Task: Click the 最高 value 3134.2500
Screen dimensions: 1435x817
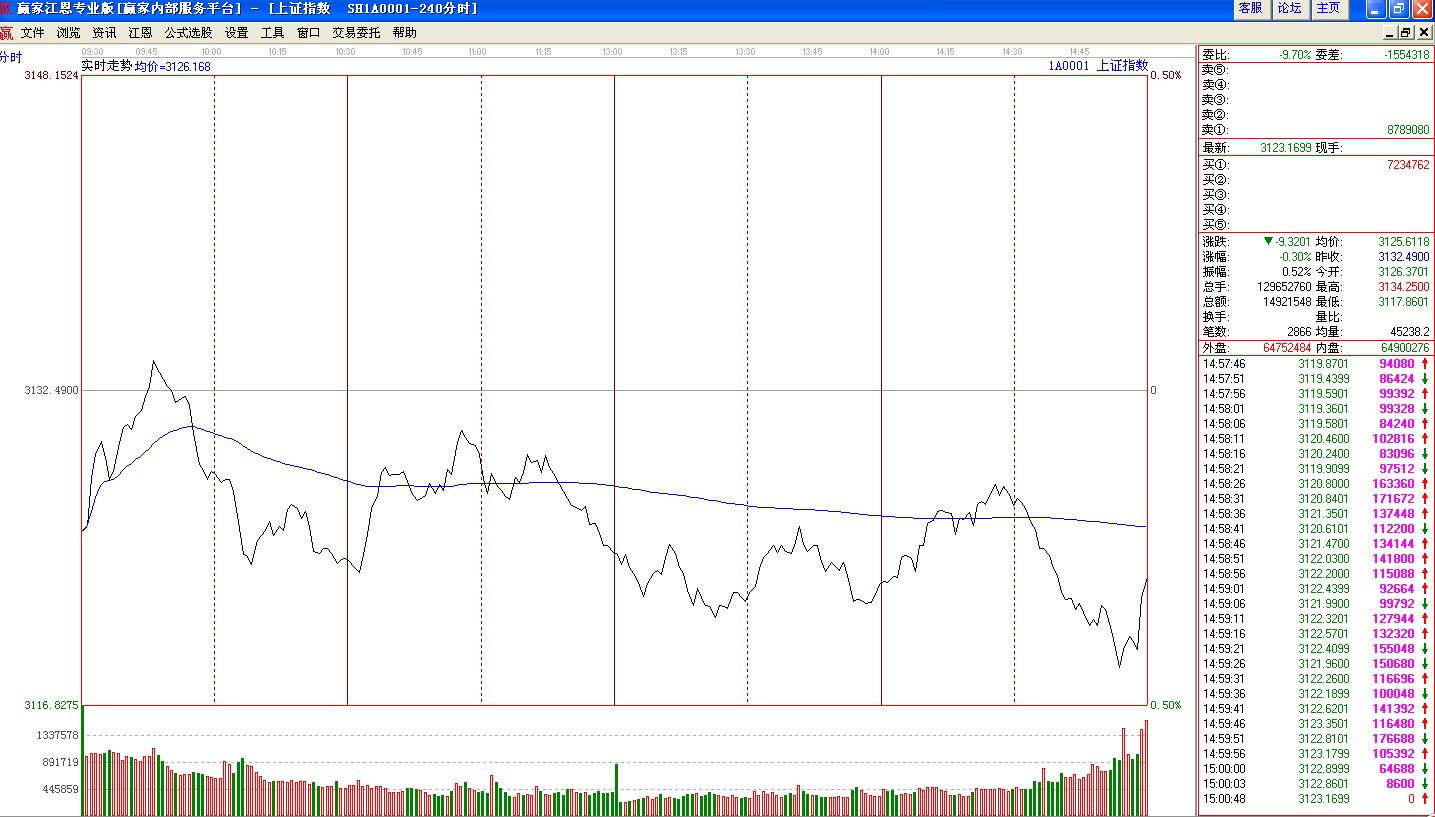Action: pyautogui.click(x=1404, y=287)
